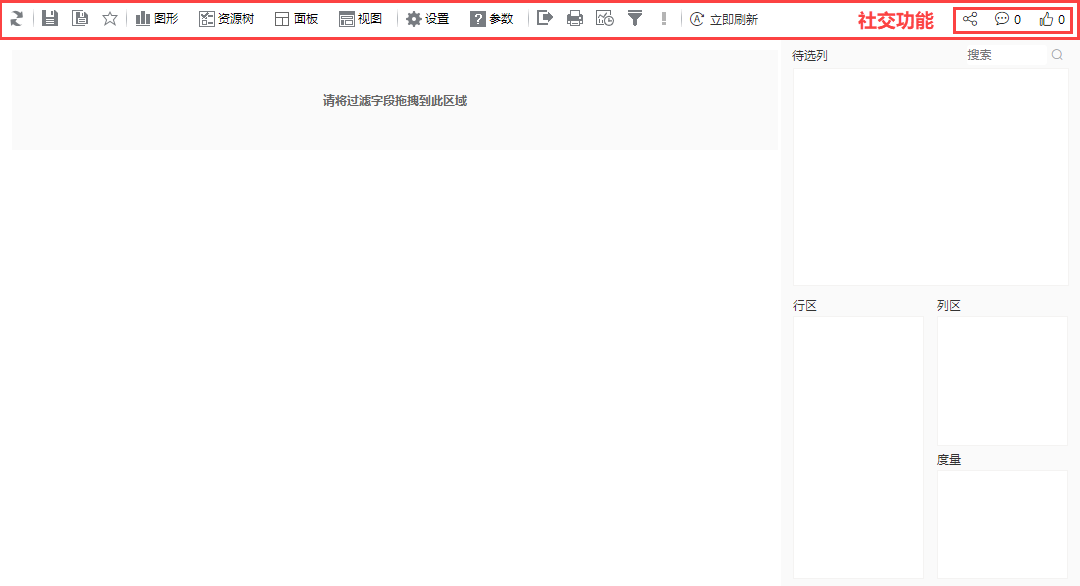Open 设置 settings with the gear icon
The width and height of the screenshot is (1080, 586).
coord(427,19)
